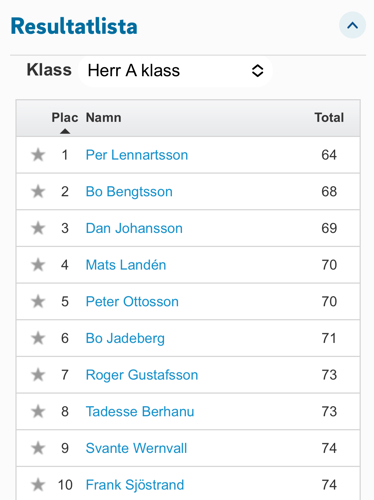Click the star for Tadesse Berhanu
The width and height of the screenshot is (374, 500).
coord(38,412)
